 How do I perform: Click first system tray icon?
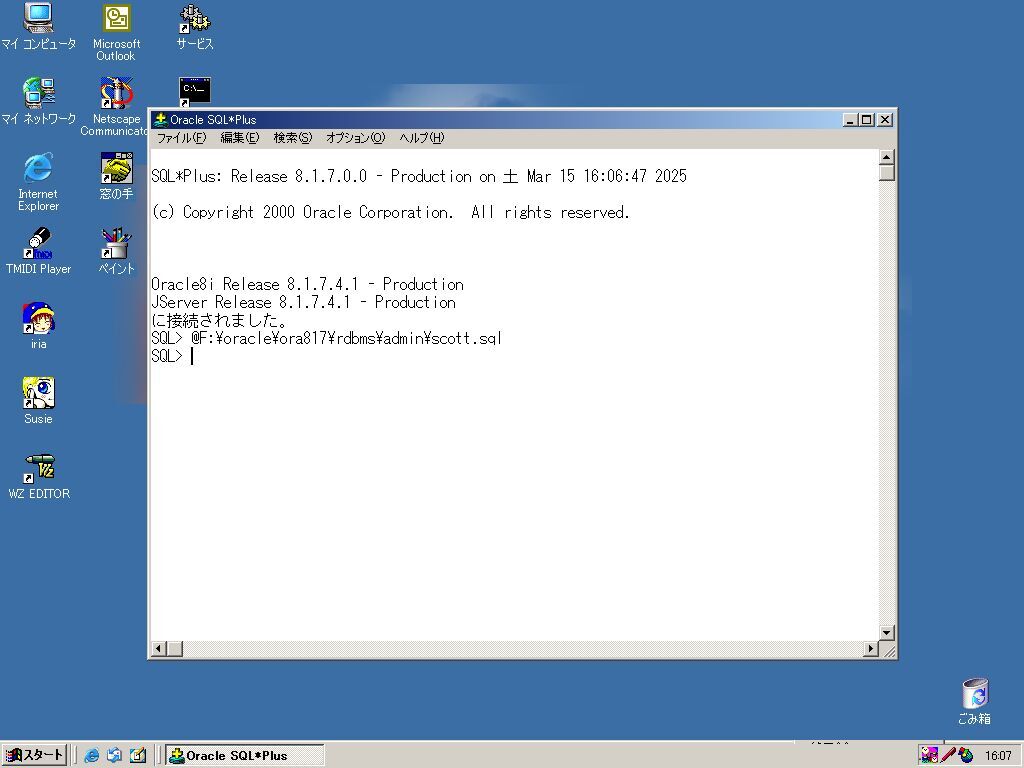(x=929, y=756)
